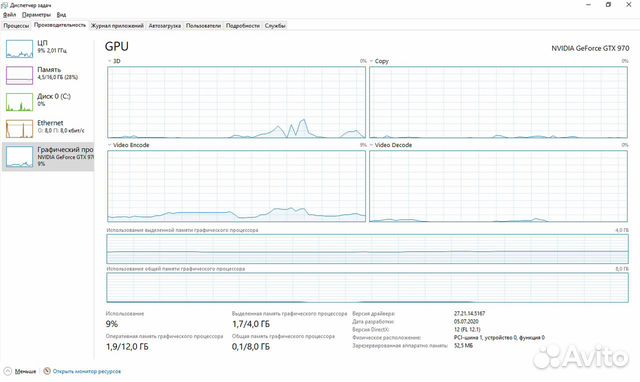
Task: Open the Video Encode graph dropdown
Action: pos(110,145)
